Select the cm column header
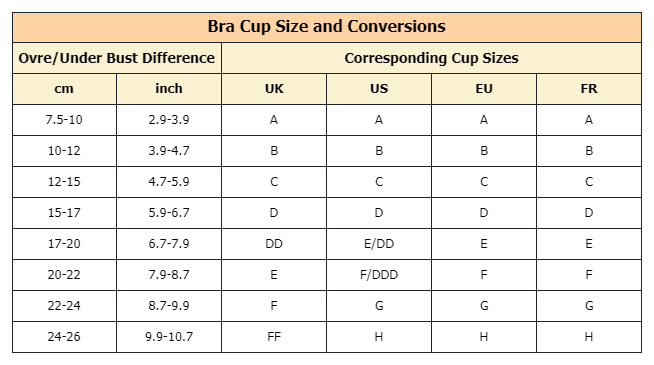This screenshot has width=654, height=365. click(64, 88)
